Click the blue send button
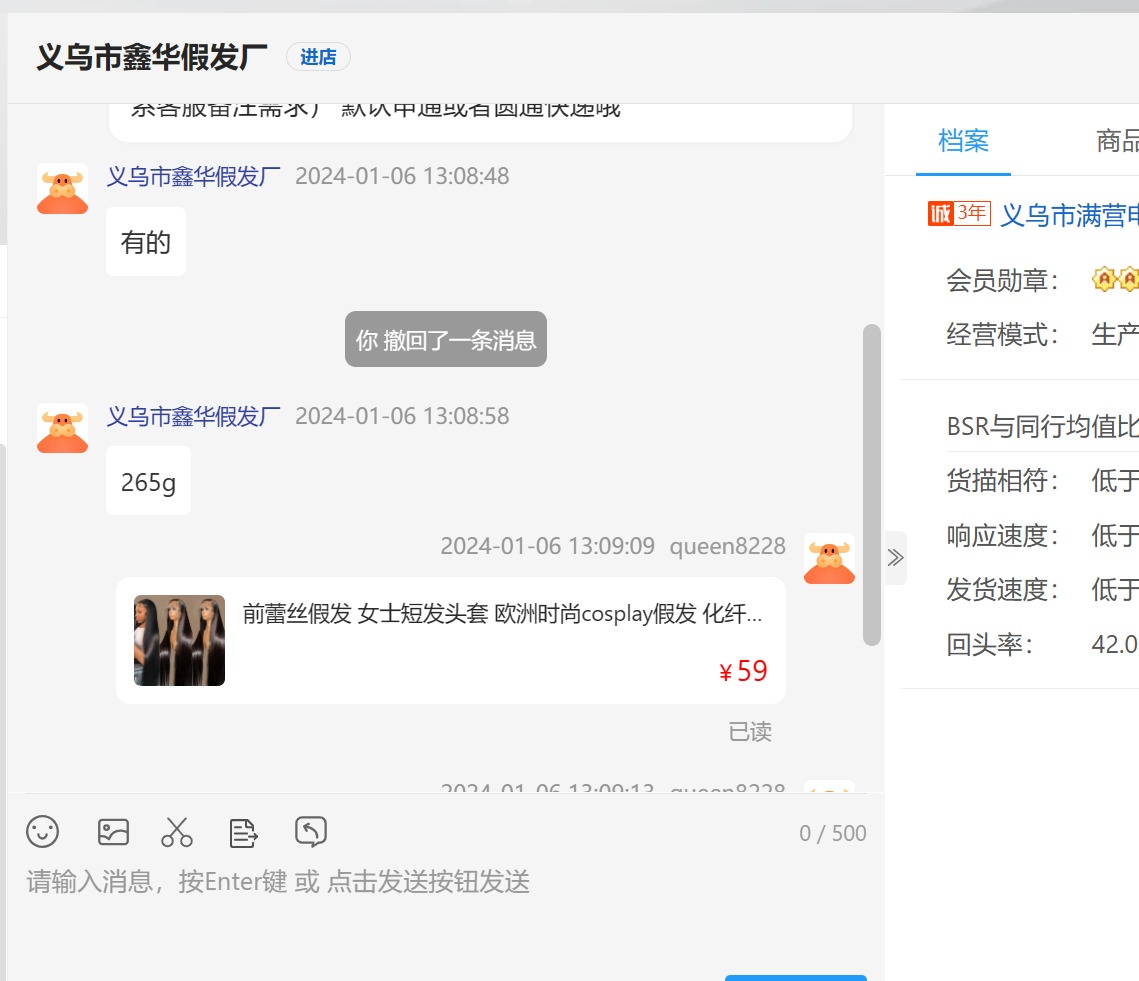The image size is (1139, 981). coord(795,976)
